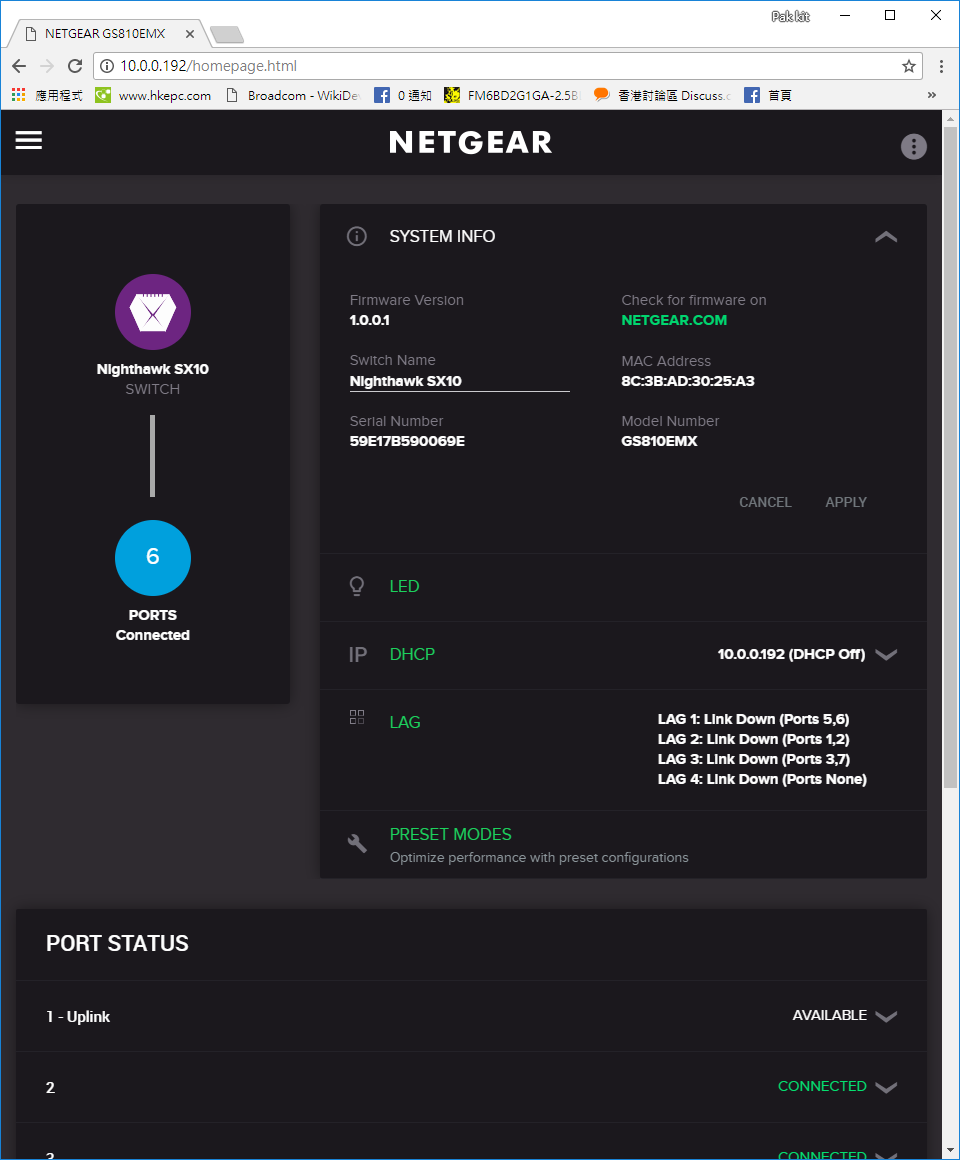Click the System Info heading
The height and width of the screenshot is (1160, 960).
[442, 237]
